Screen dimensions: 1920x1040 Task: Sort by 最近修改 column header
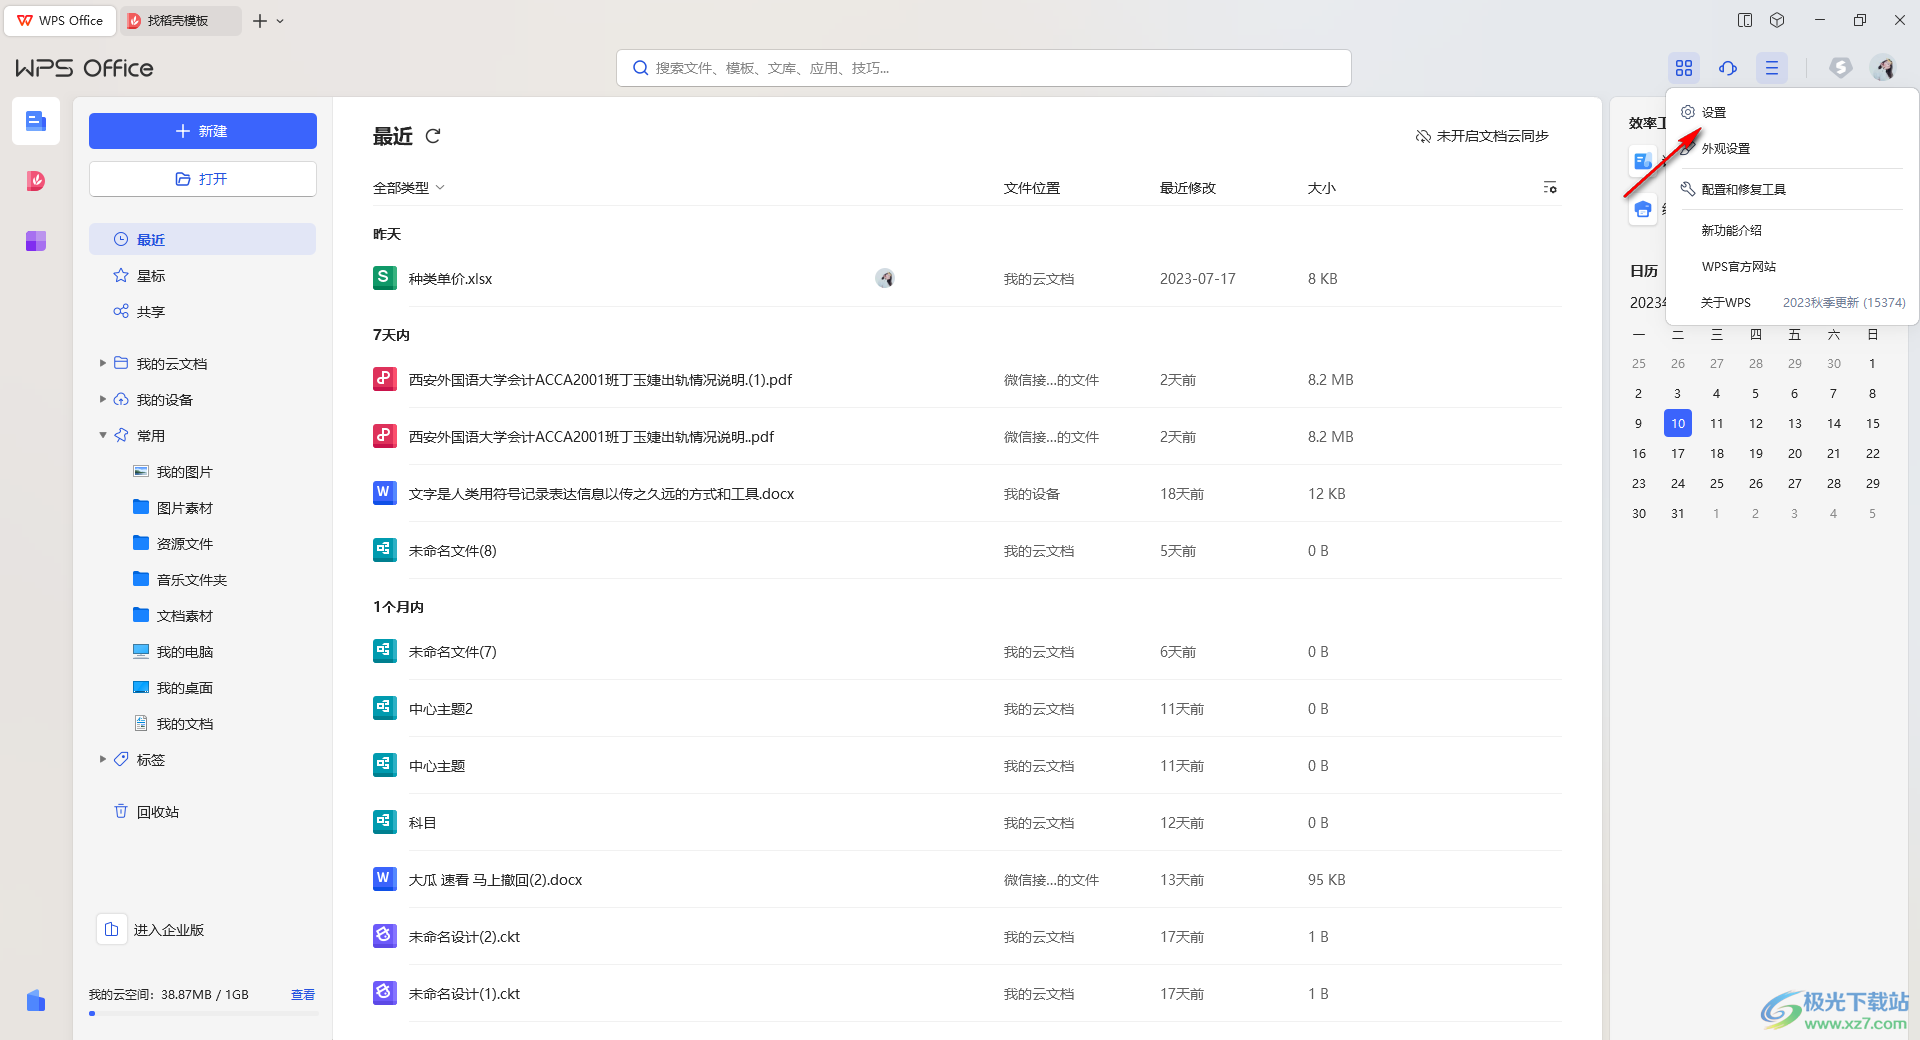(1187, 188)
